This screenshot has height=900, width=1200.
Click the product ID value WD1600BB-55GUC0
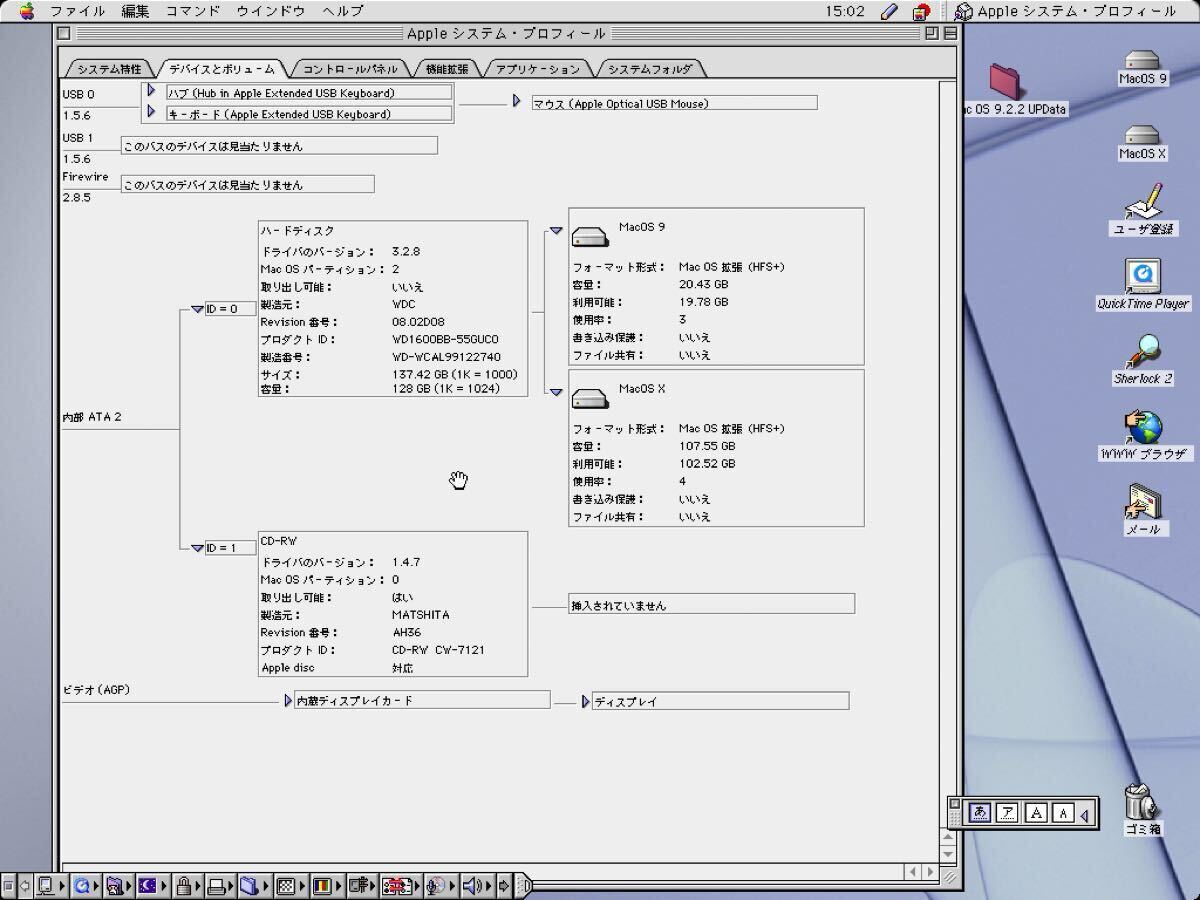click(445, 339)
